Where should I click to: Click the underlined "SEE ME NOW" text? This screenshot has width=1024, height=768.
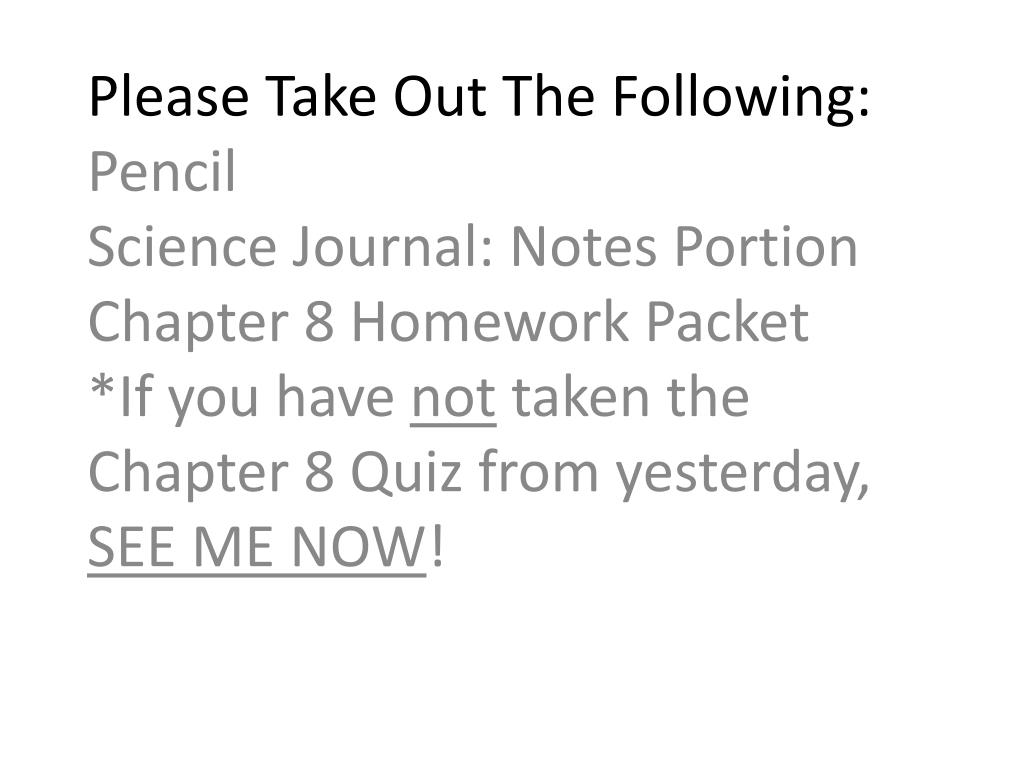[x=257, y=547]
